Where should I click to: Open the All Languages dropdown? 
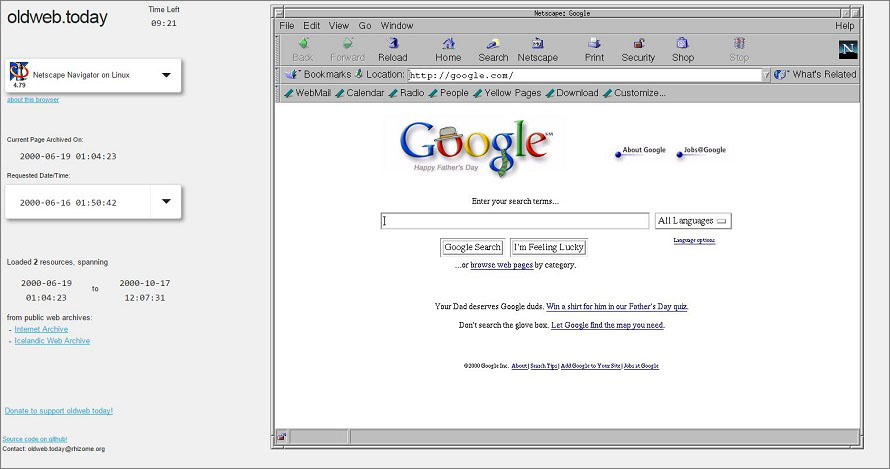click(693, 221)
